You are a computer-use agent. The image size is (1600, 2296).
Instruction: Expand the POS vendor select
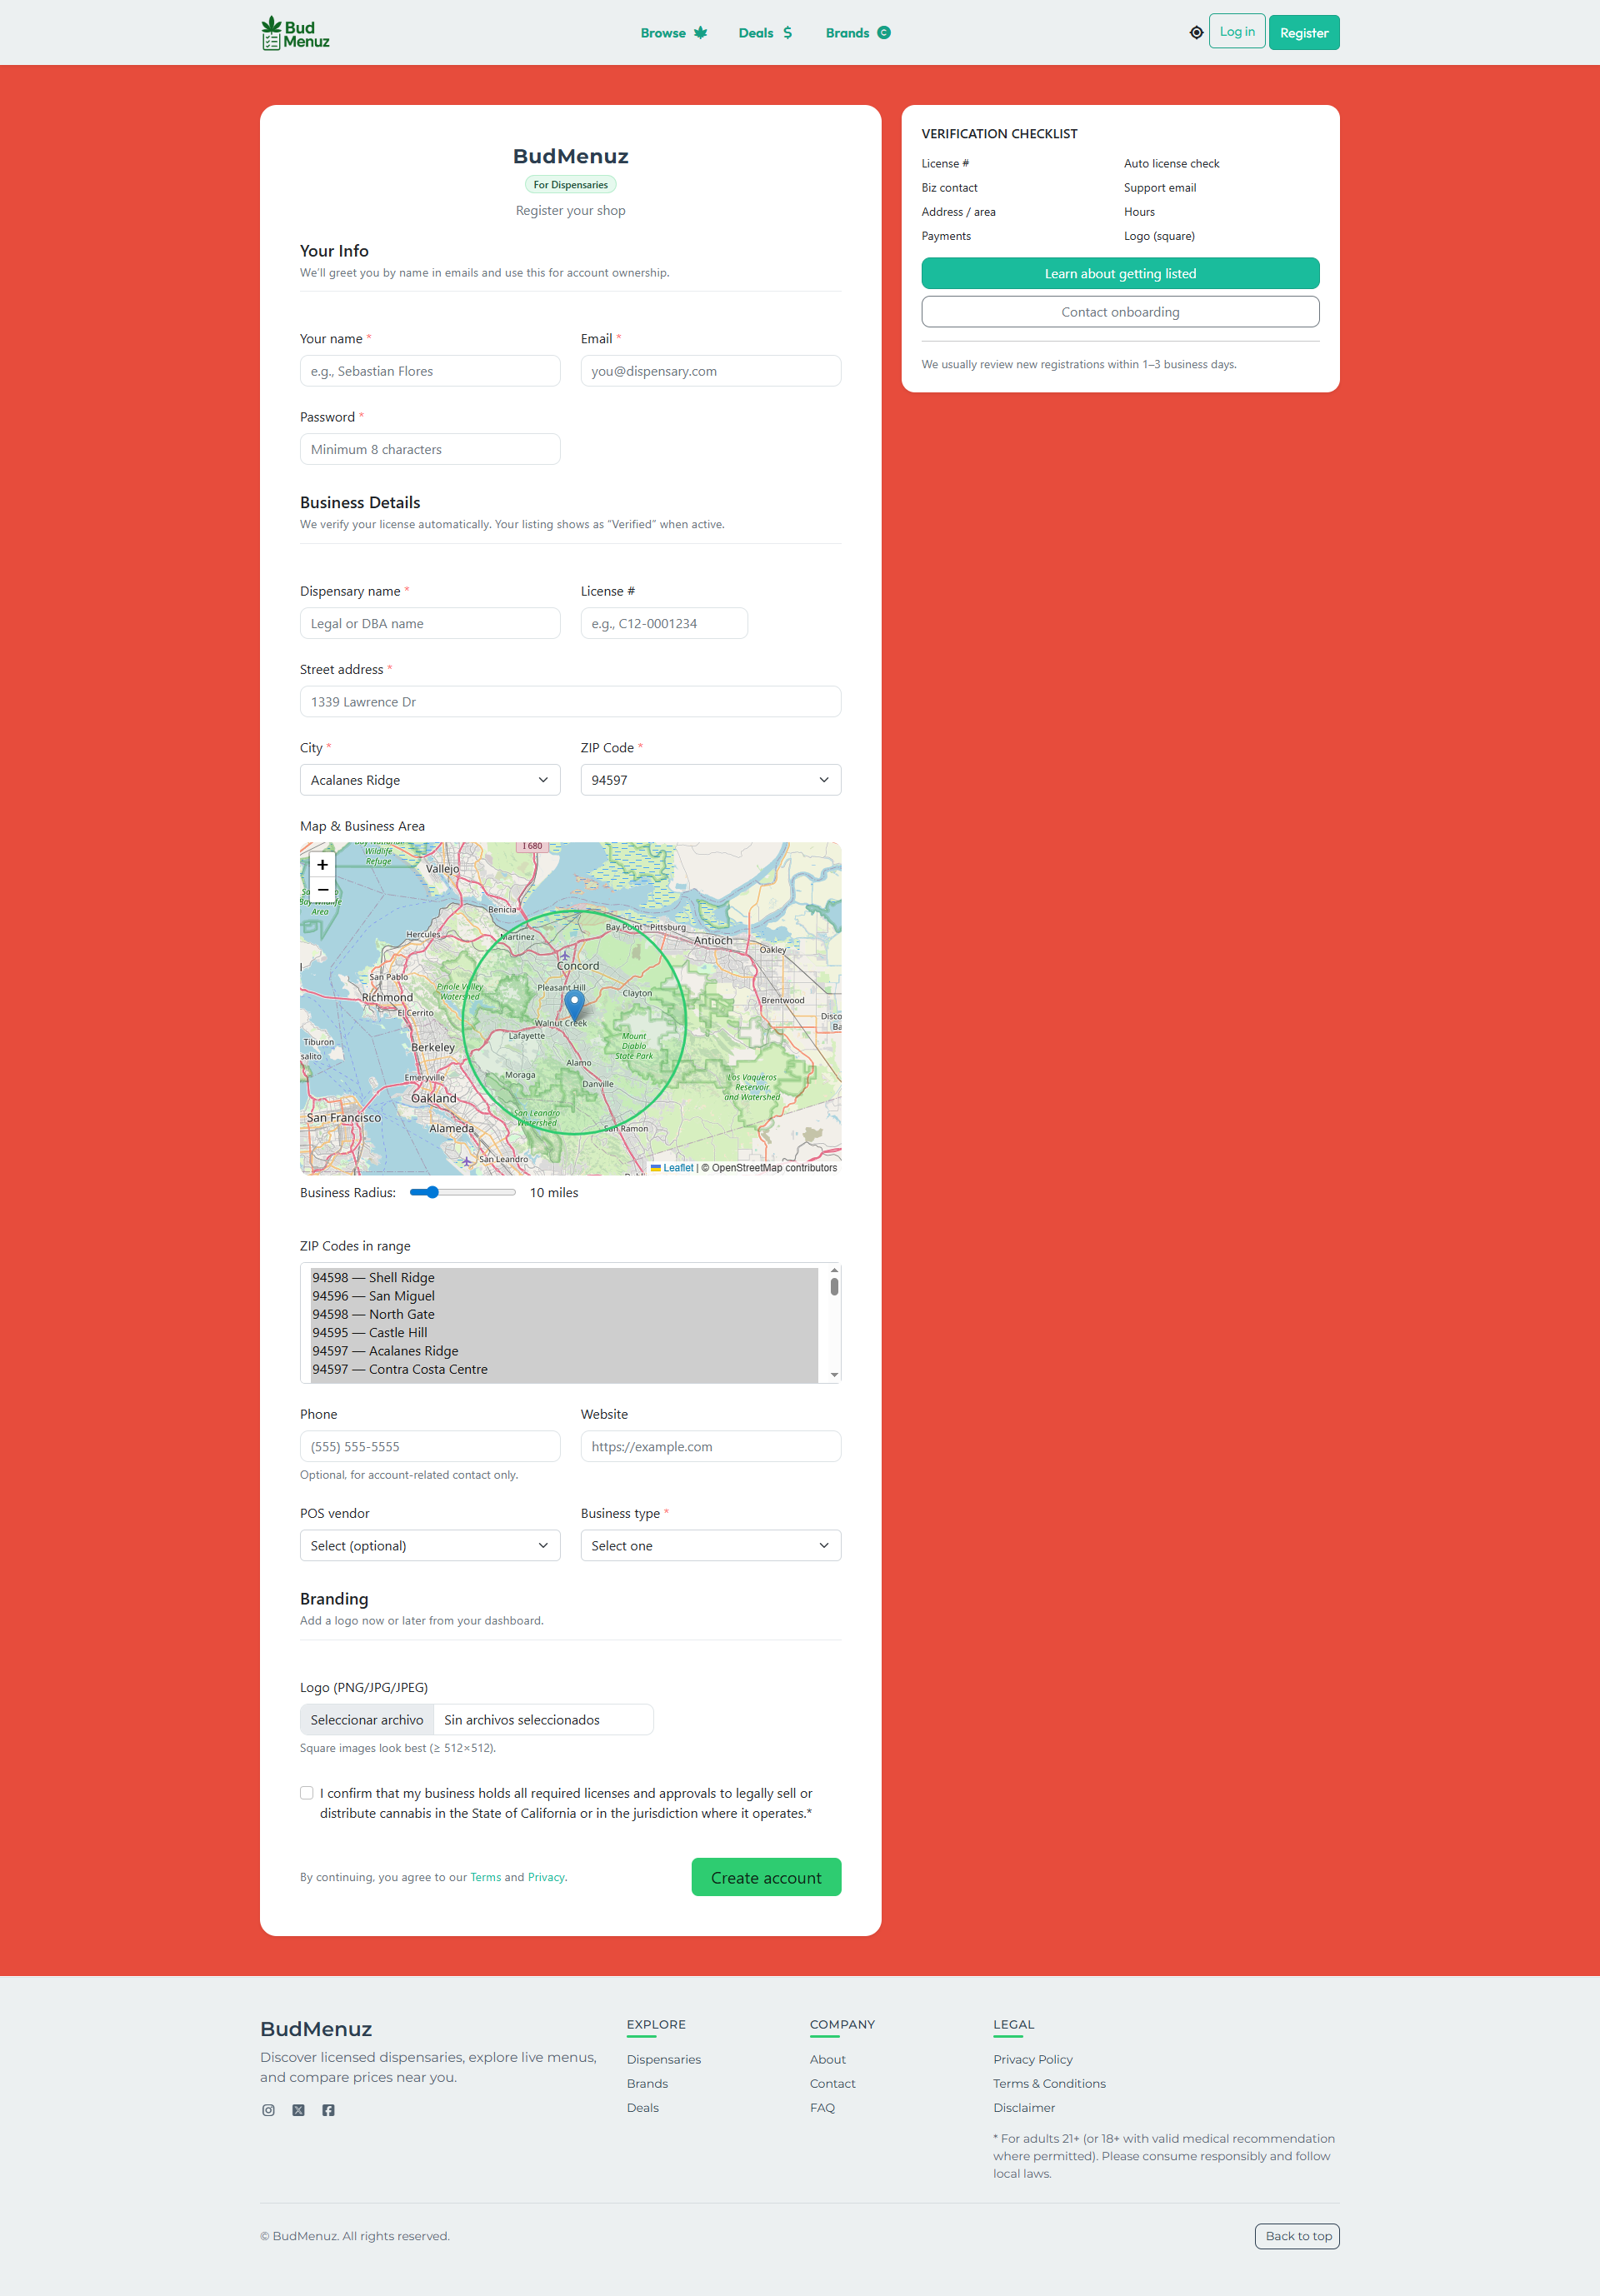point(430,1546)
